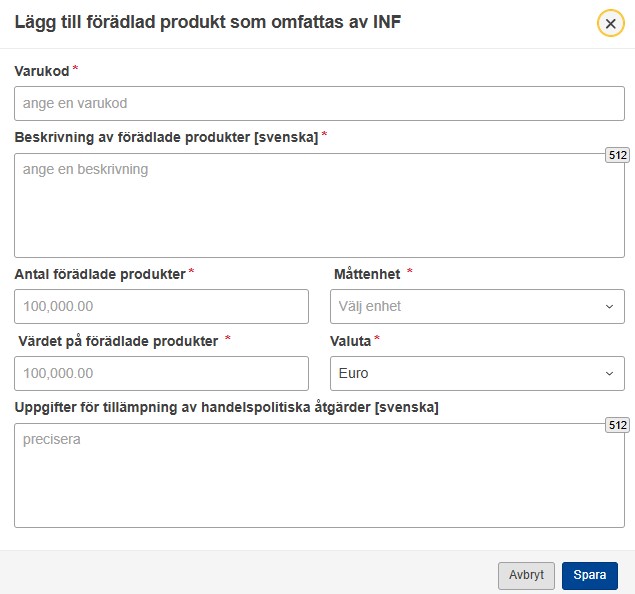Close the dialog with the X icon
This screenshot has height=594, width=635.
[x=610, y=23]
